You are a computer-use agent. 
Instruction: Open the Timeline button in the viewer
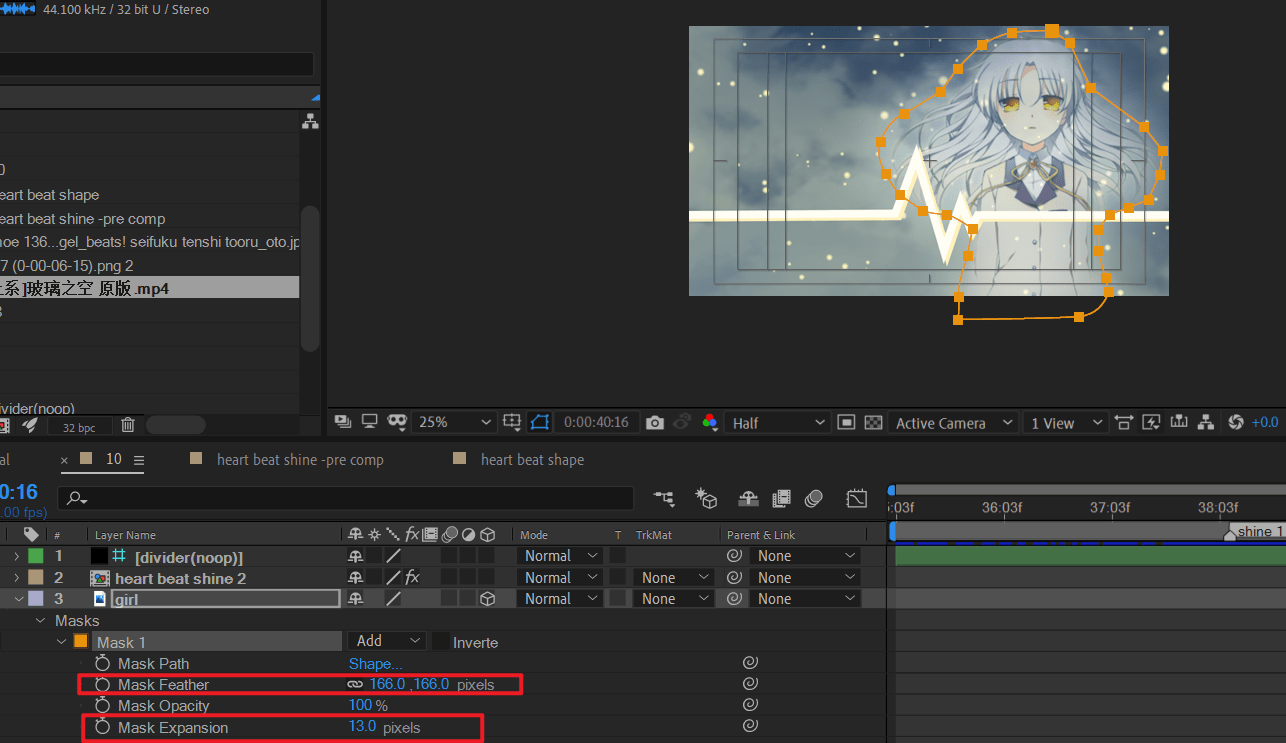tap(1178, 423)
